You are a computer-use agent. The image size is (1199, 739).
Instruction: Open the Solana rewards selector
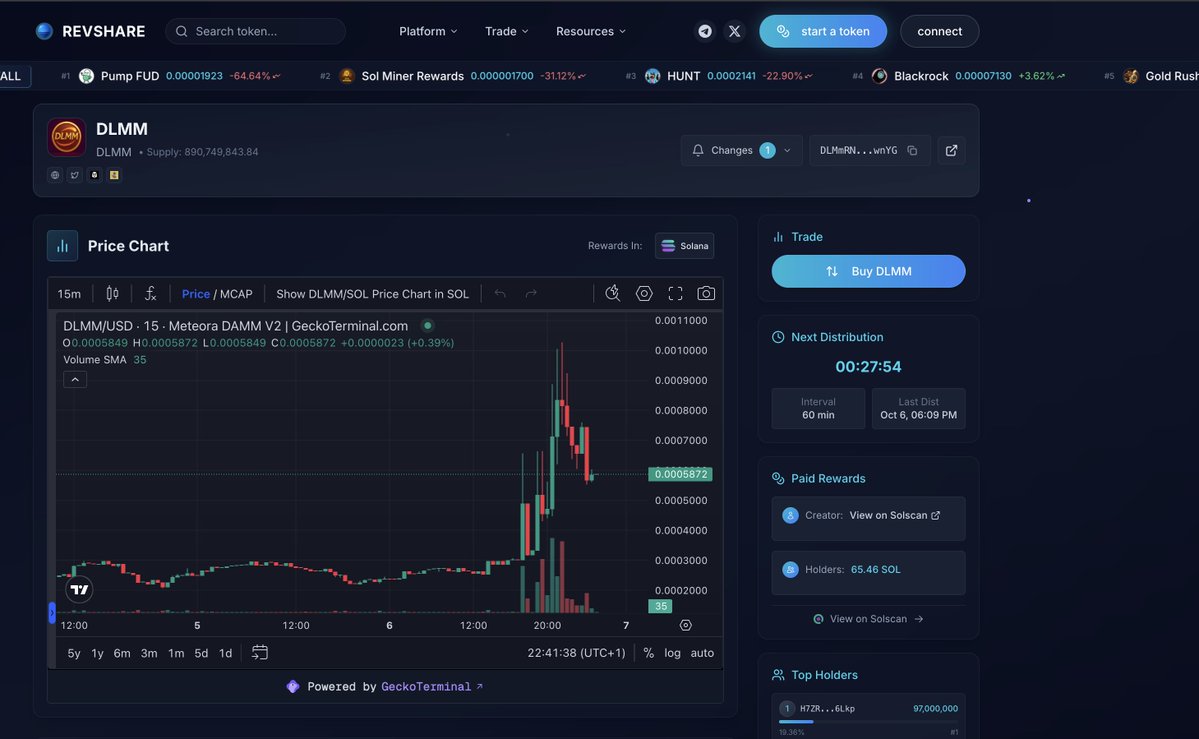(x=684, y=246)
